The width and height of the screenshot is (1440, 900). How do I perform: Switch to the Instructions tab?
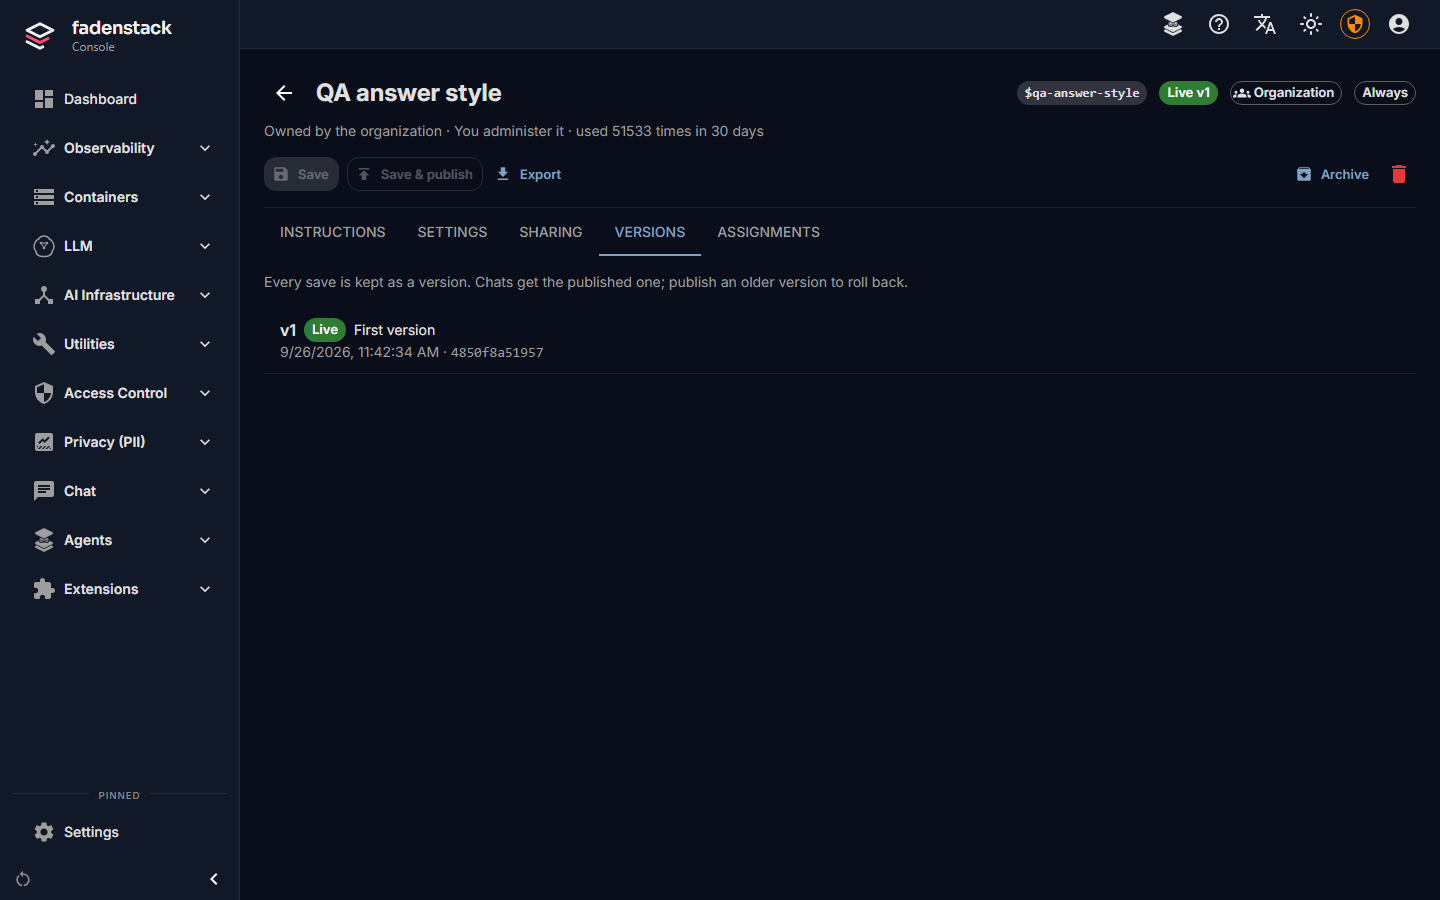332,232
